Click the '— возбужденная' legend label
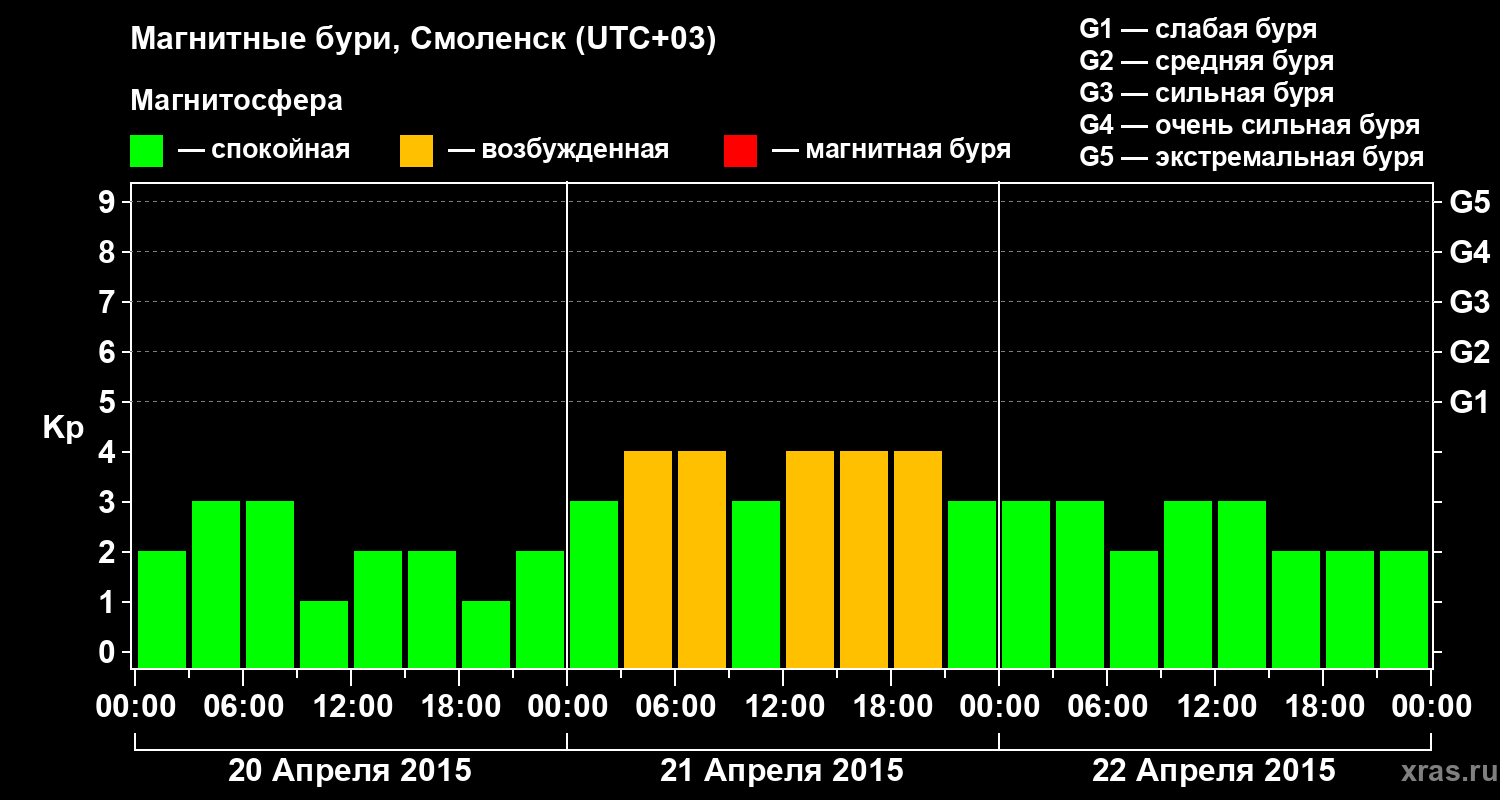The width and height of the screenshot is (1500, 800). pos(558,150)
